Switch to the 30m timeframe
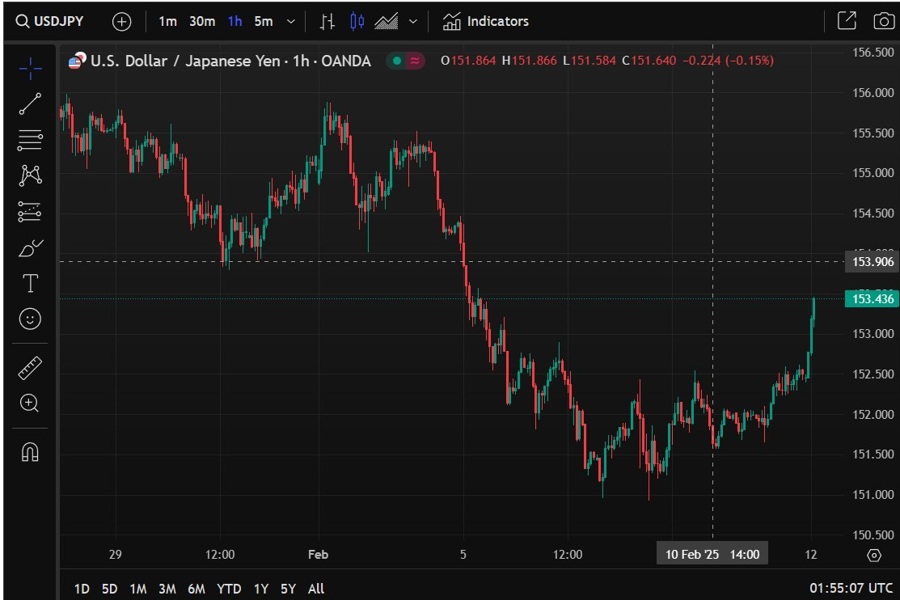900x600 pixels. click(202, 21)
